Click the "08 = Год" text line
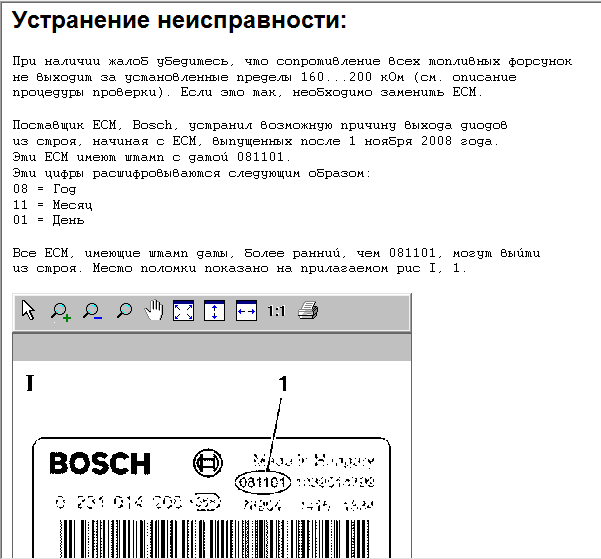 coord(50,188)
